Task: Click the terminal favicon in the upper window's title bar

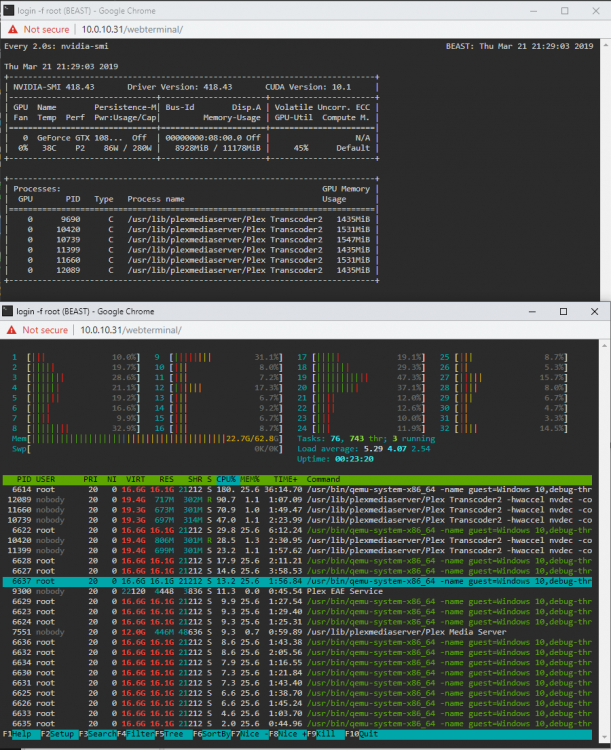Action: (x=8, y=11)
